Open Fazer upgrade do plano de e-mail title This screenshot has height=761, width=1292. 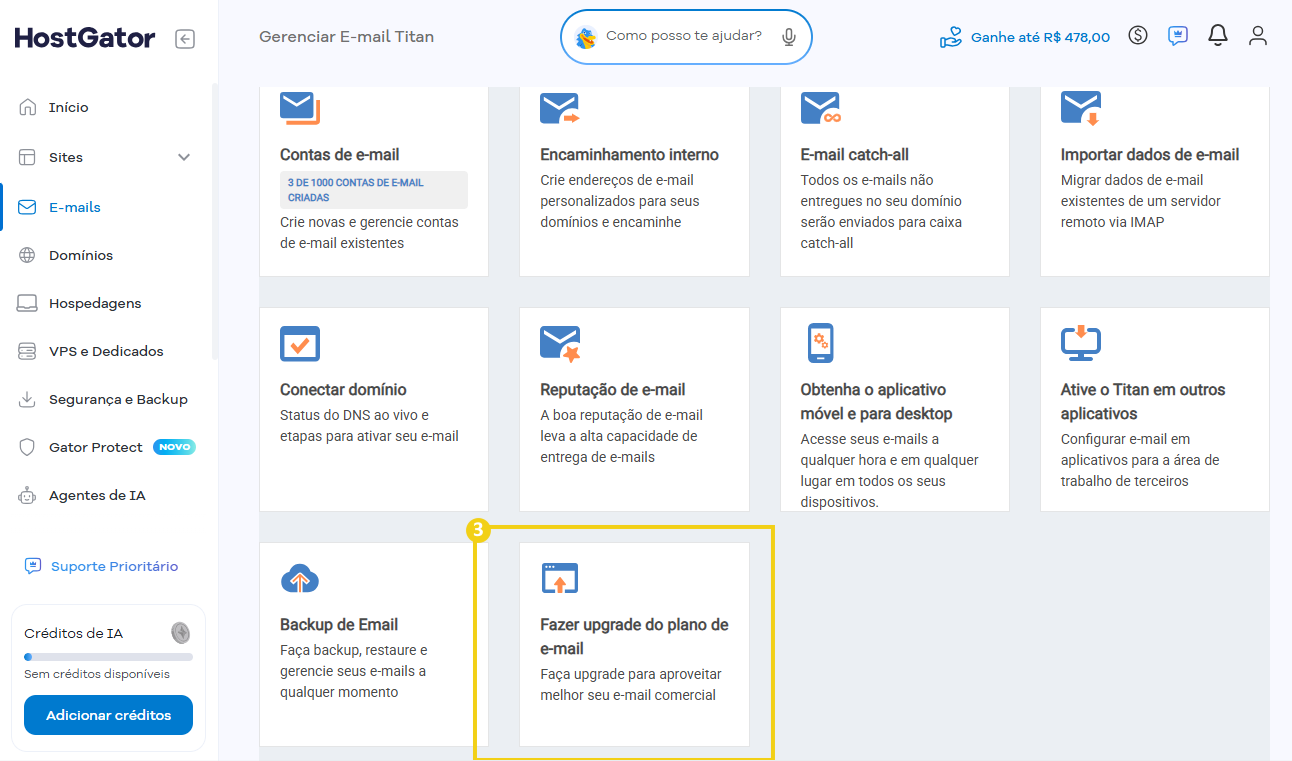[634, 637]
